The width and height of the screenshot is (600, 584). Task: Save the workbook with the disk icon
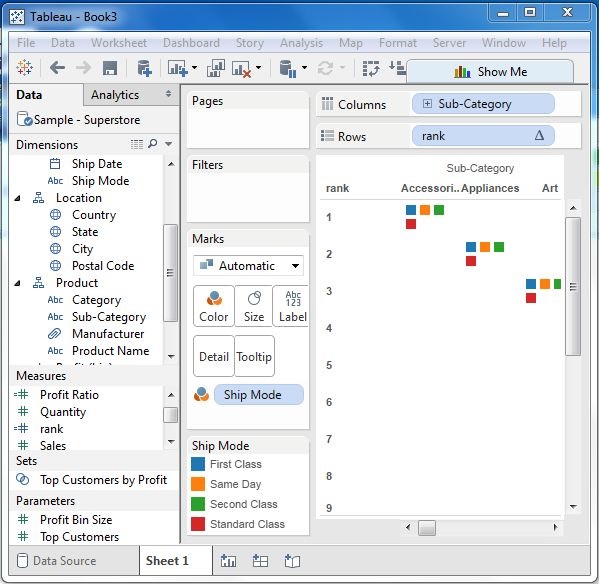(110, 68)
